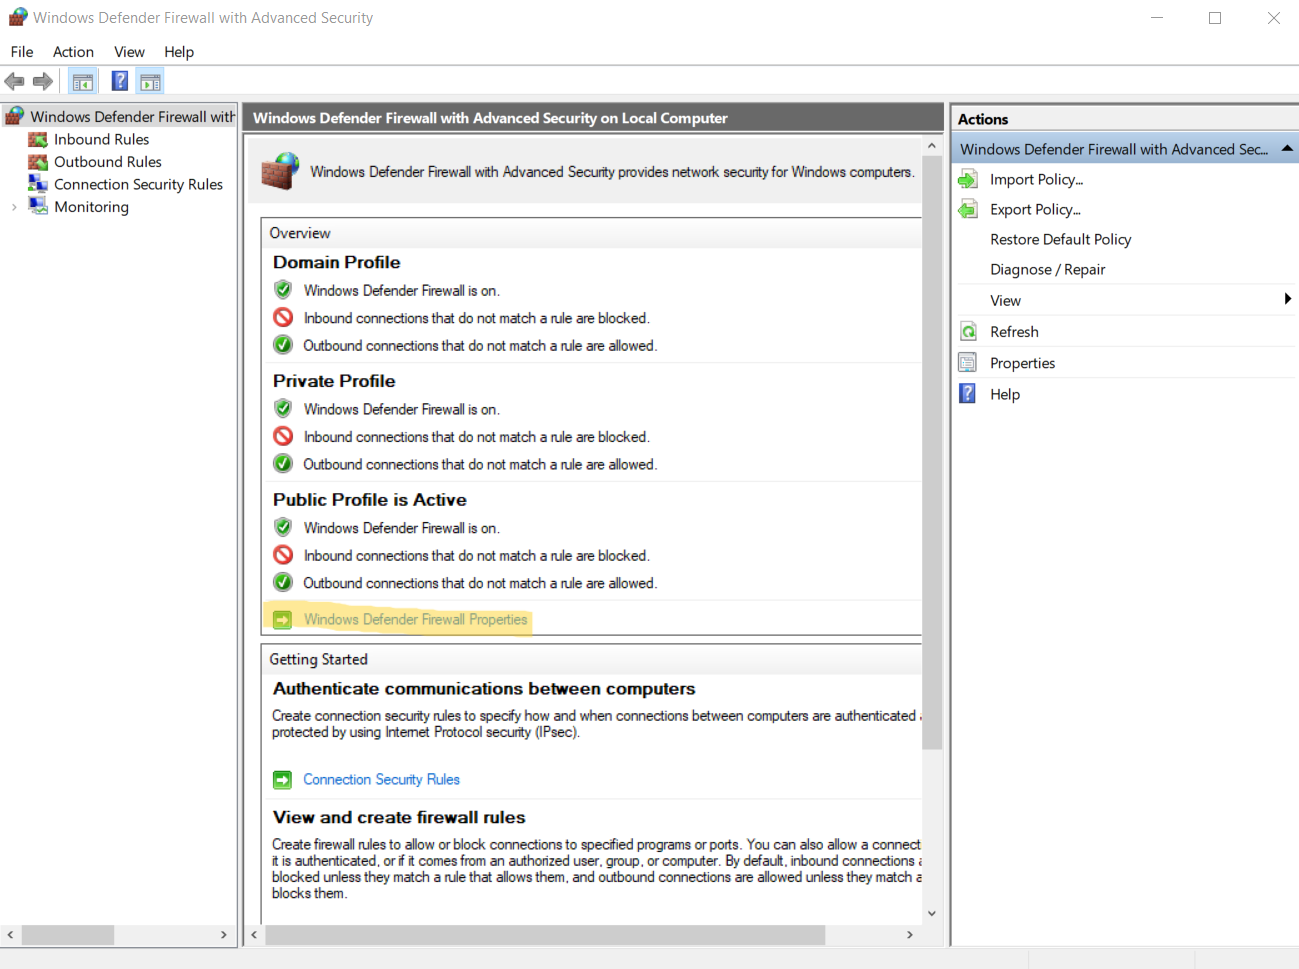Image resolution: width=1299 pixels, height=969 pixels.
Task: Click the Back arrow toolbar icon
Action: tap(14, 82)
